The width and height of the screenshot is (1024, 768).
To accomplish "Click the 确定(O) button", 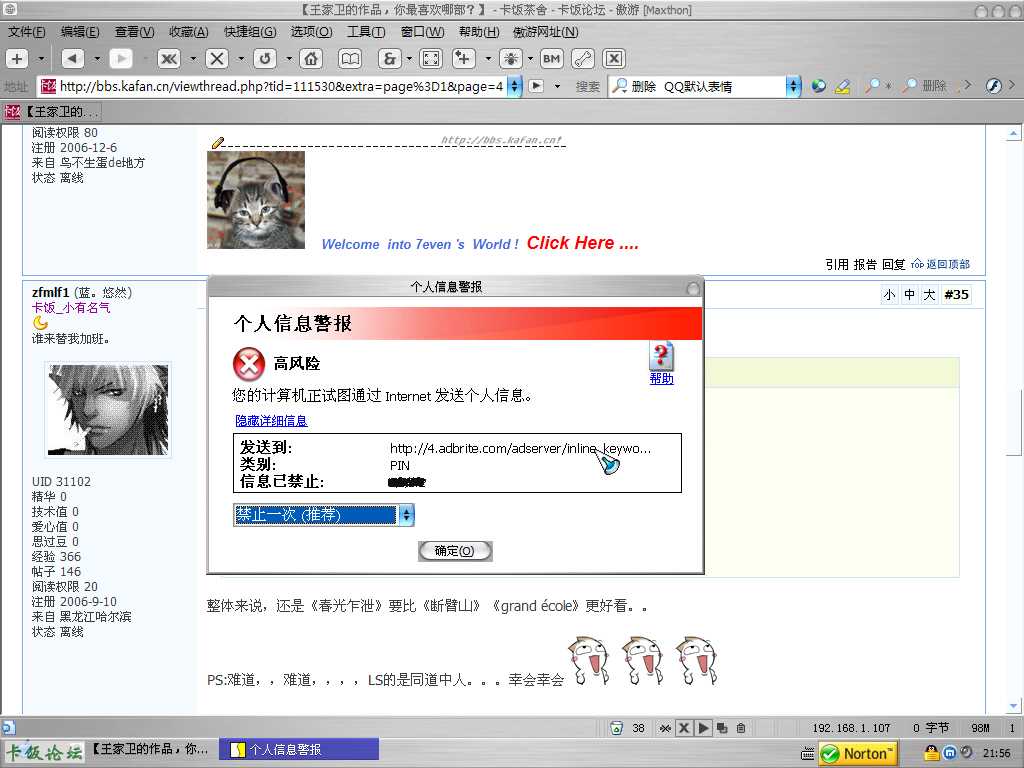I will tap(455, 551).
